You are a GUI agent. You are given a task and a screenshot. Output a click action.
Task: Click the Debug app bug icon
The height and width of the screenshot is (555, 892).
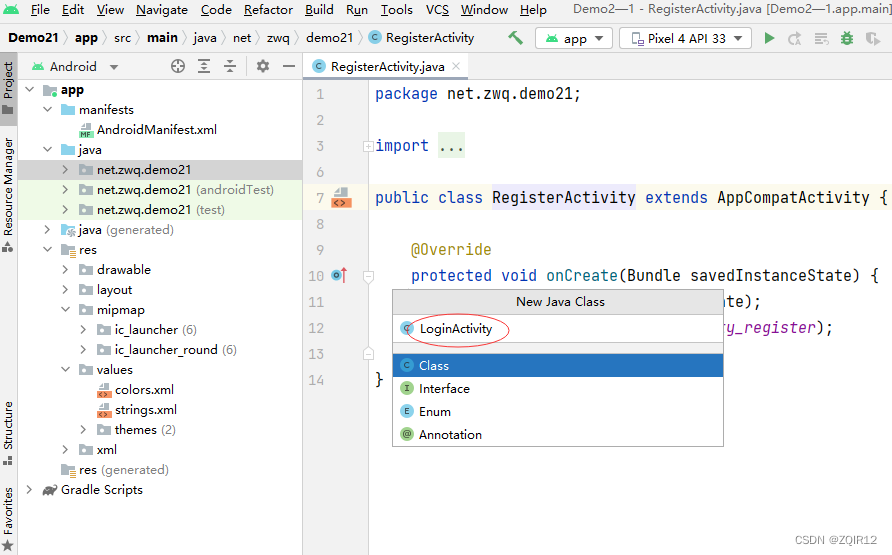[x=847, y=38]
